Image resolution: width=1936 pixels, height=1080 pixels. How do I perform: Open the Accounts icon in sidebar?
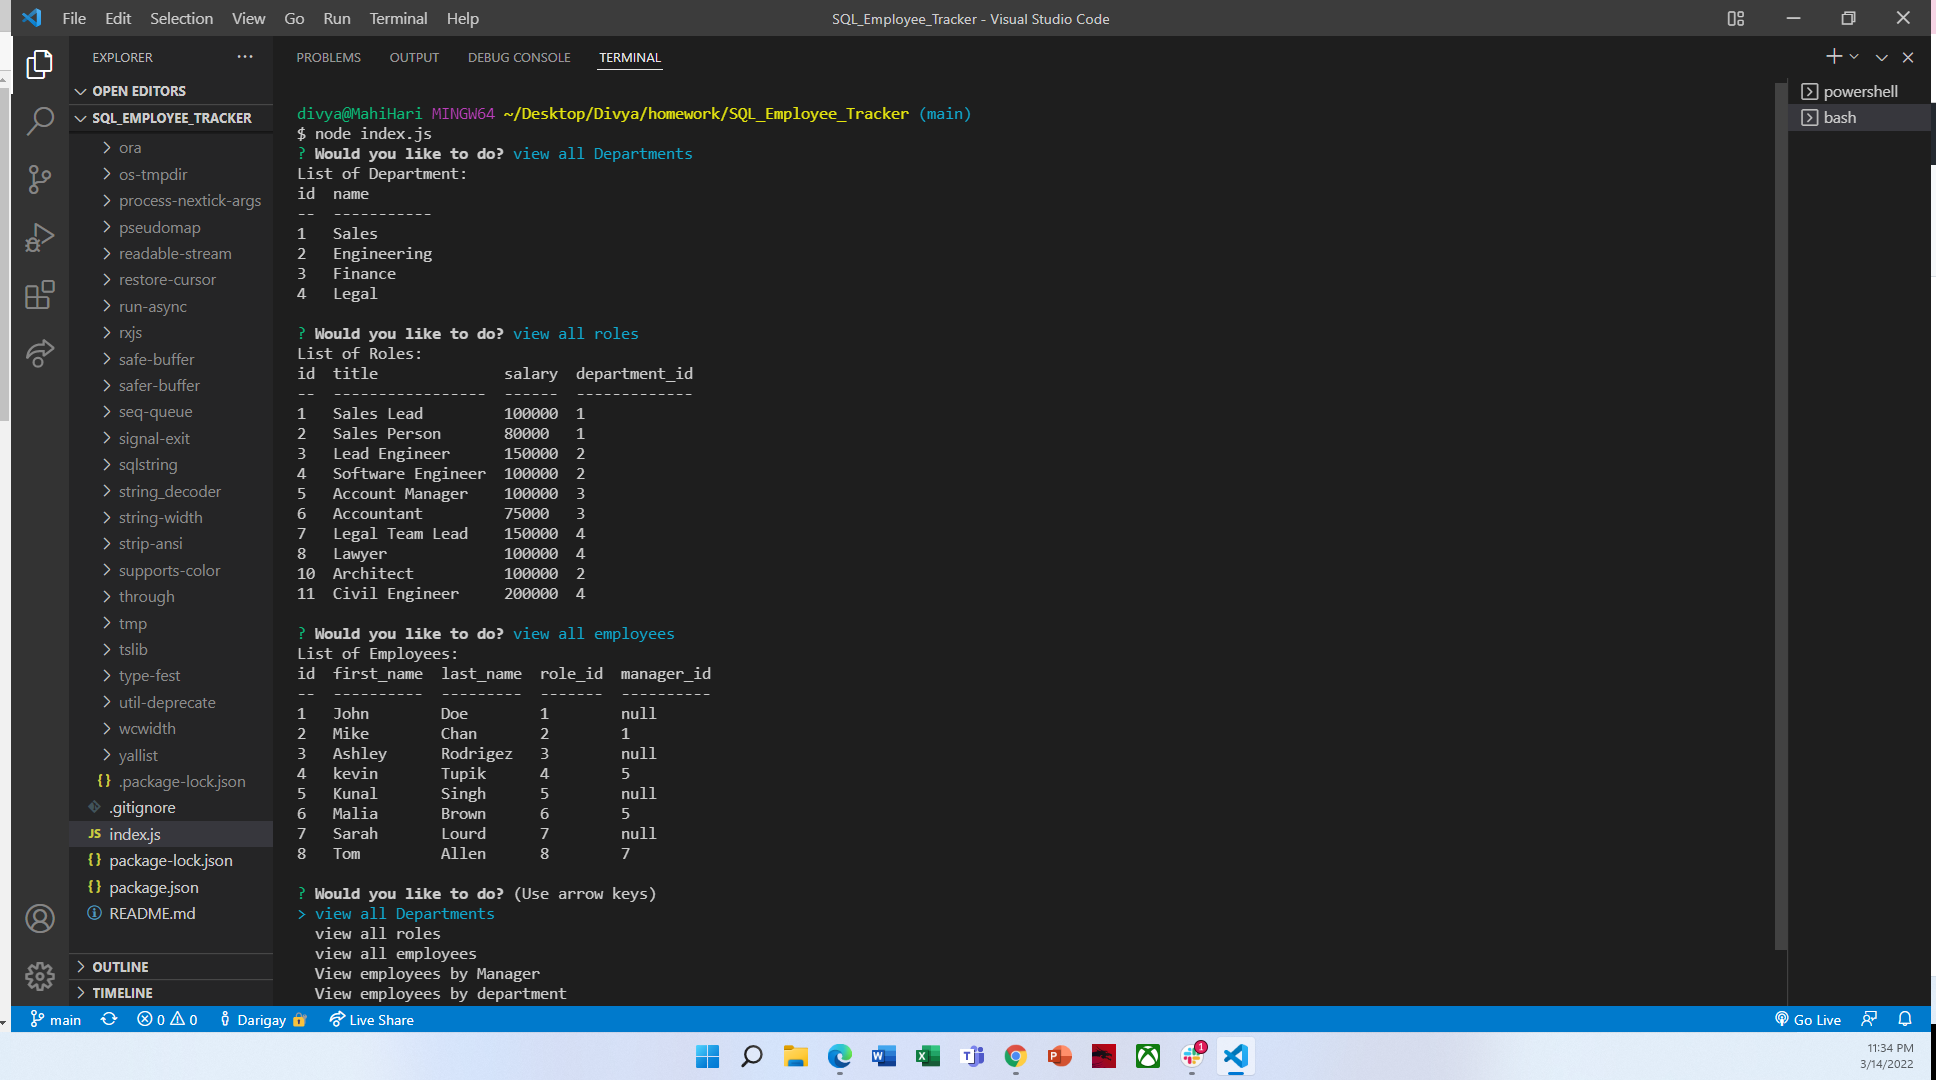point(40,919)
